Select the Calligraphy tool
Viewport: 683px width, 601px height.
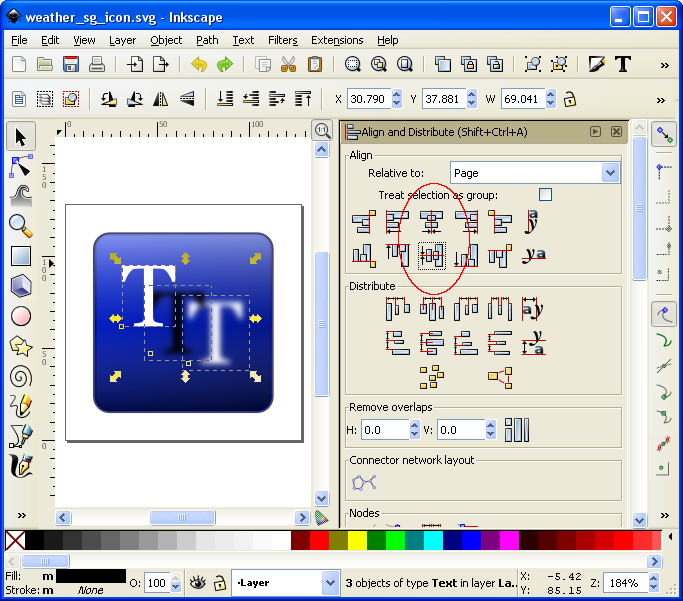[20, 466]
